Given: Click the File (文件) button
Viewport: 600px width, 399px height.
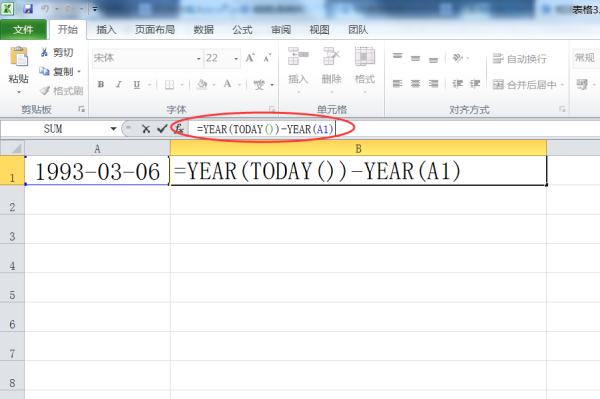Looking at the screenshot, I should pyautogui.click(x=23, y=29).
